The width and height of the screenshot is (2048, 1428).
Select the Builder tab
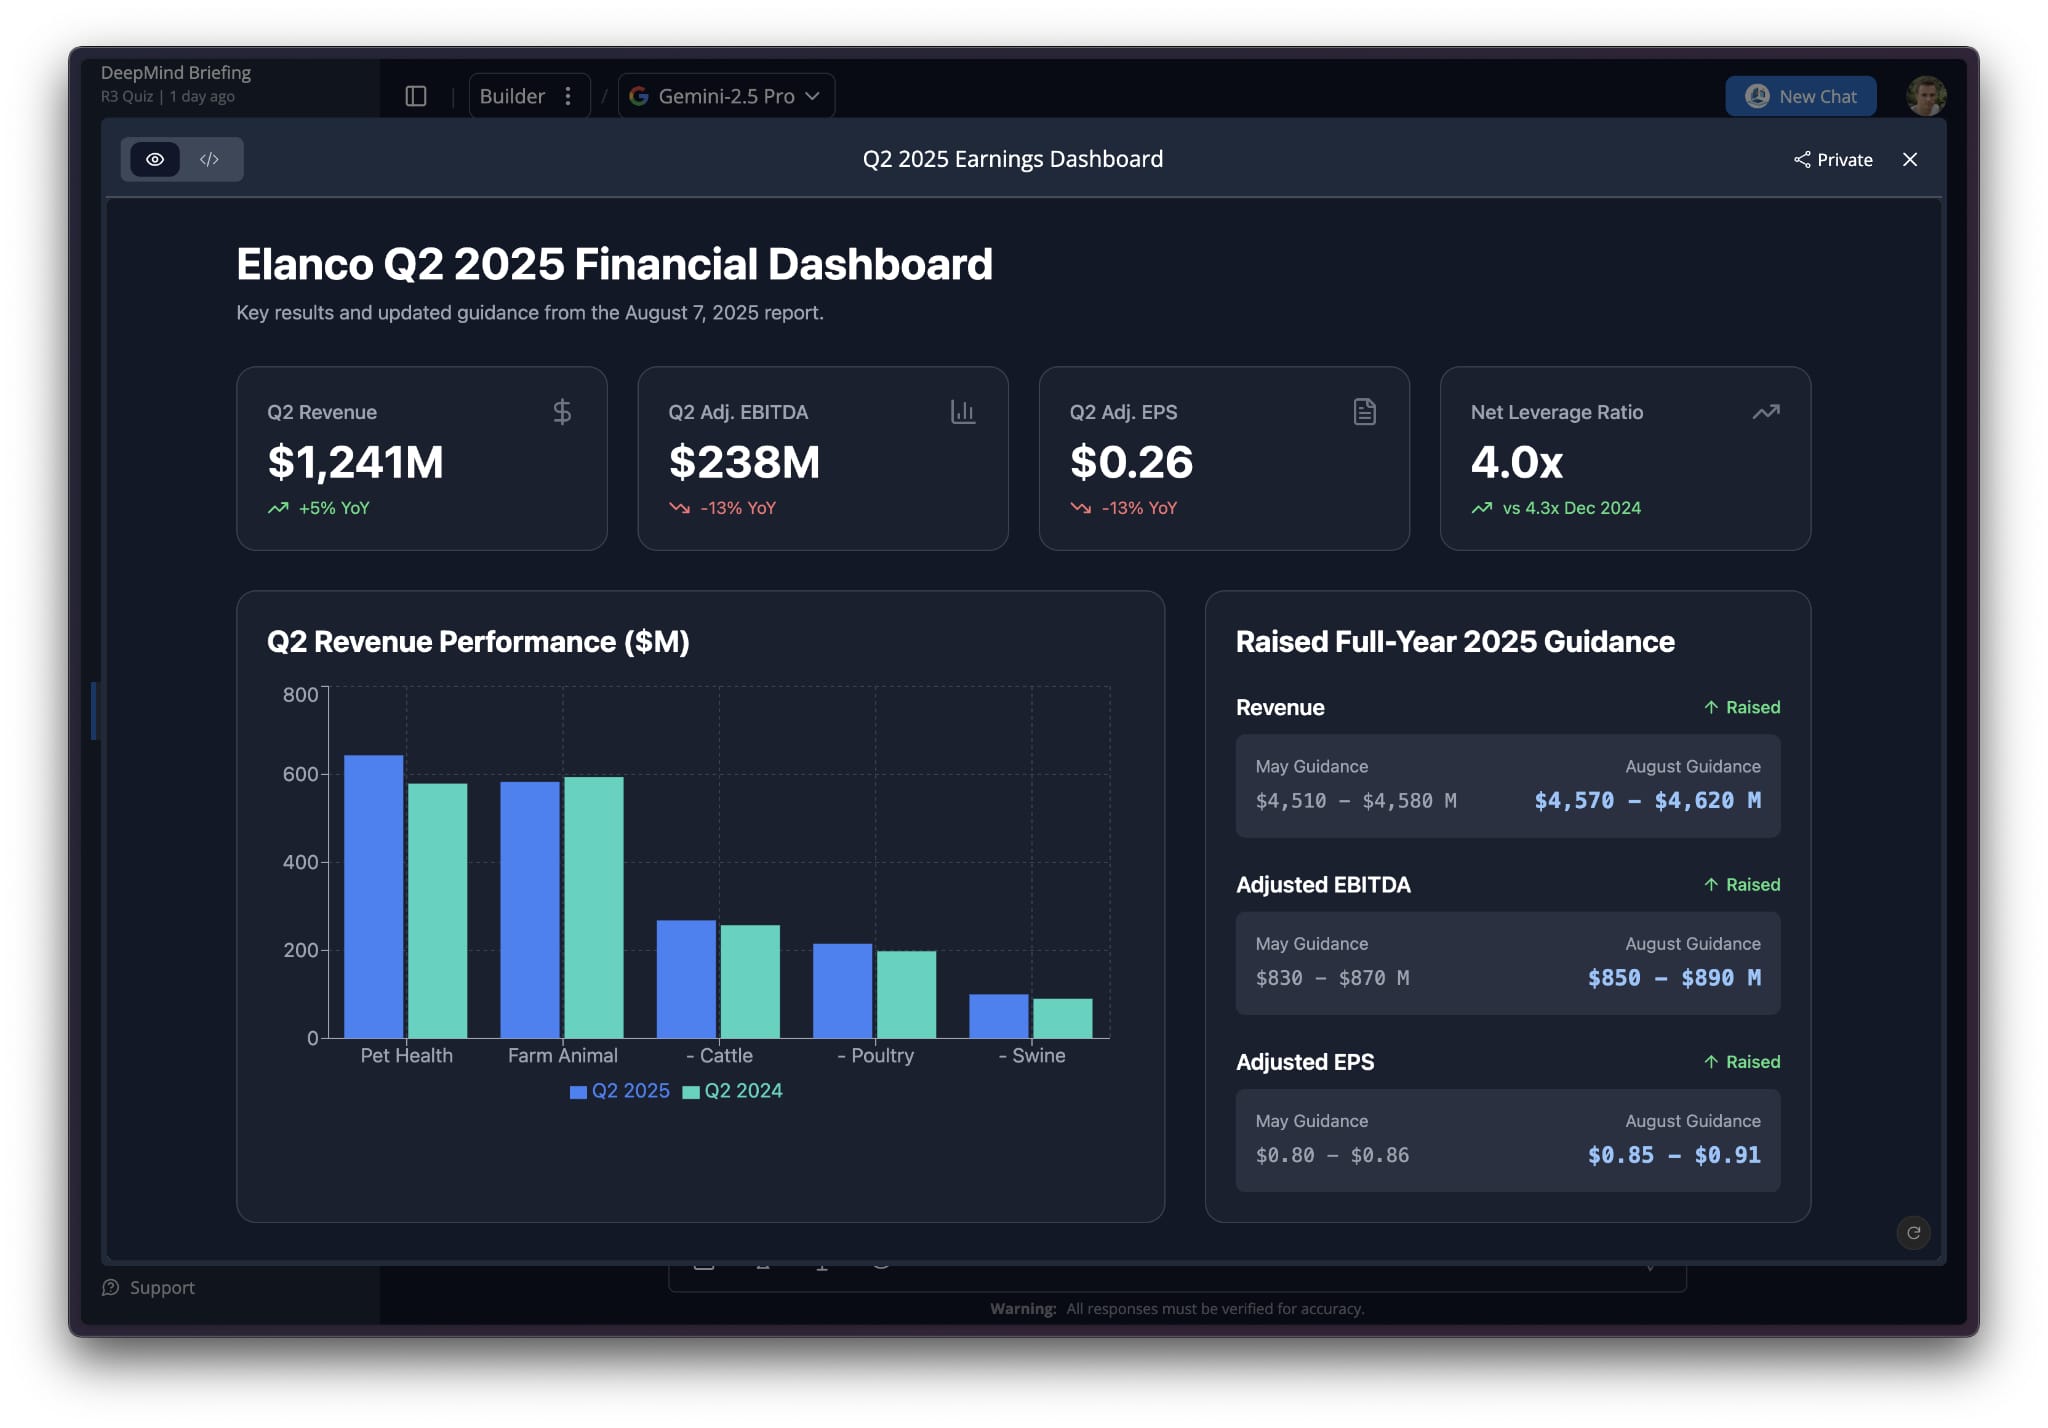(x=512, y=96)
